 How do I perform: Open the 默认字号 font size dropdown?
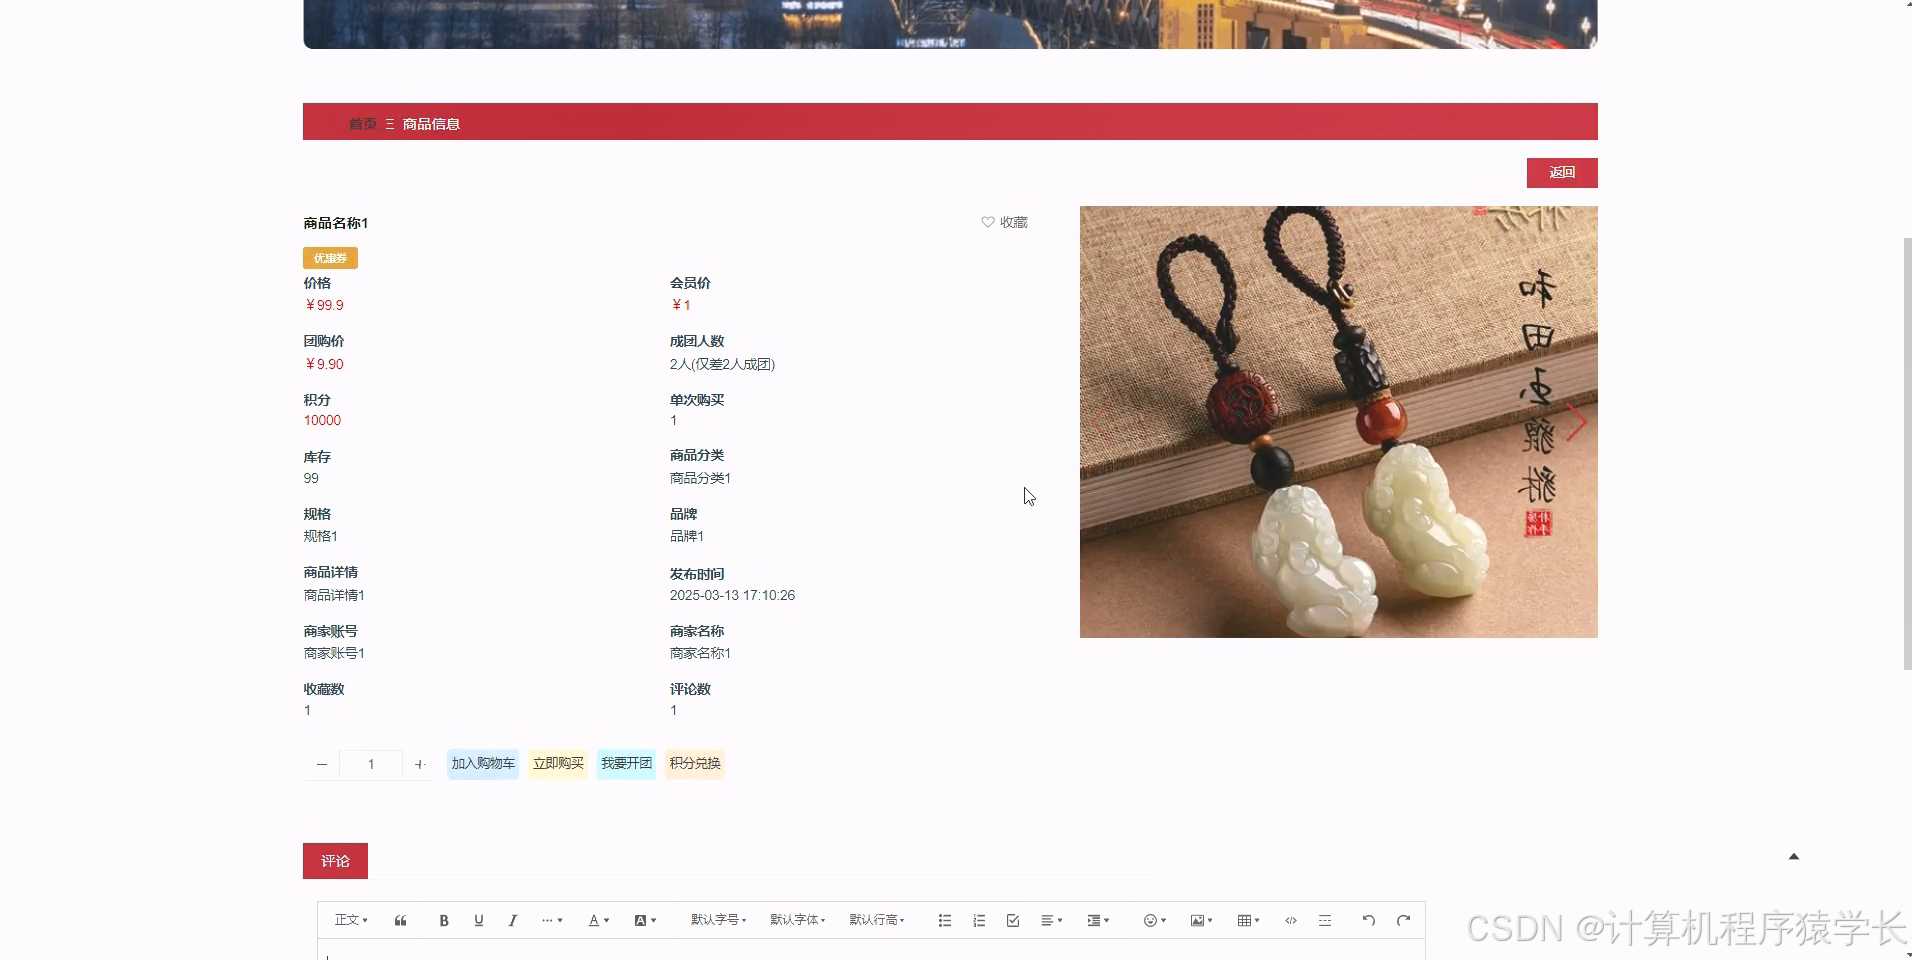pos(718,920)
